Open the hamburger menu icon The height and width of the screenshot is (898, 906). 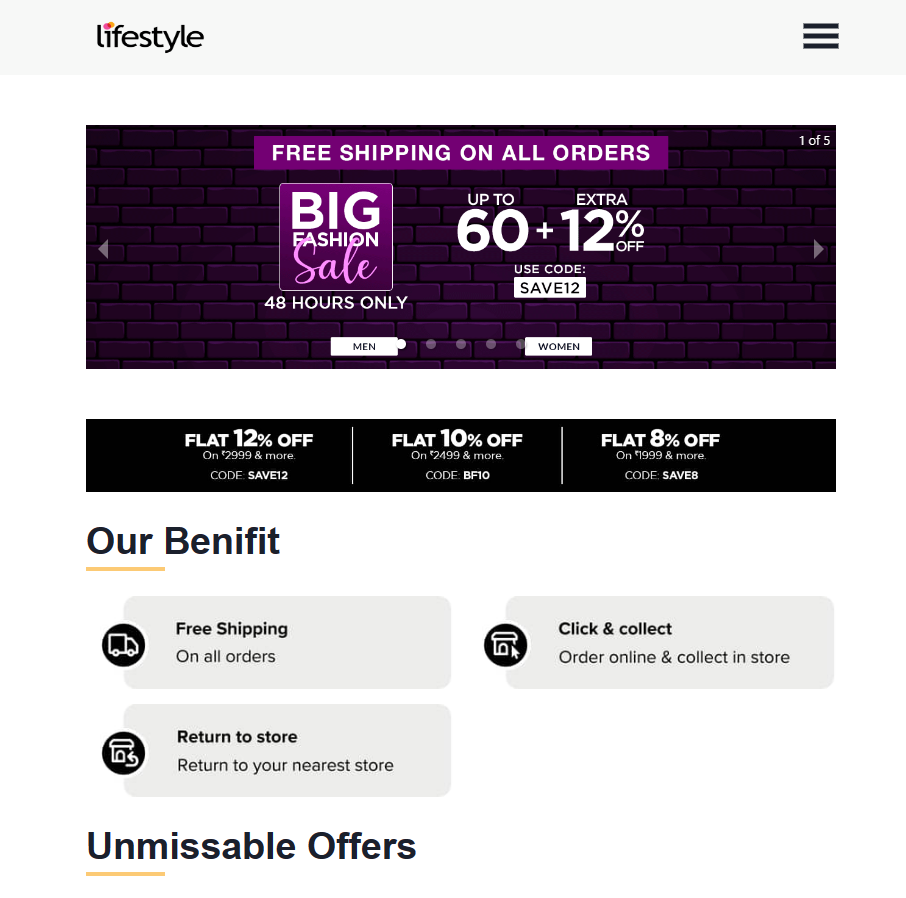coord(820,36)
